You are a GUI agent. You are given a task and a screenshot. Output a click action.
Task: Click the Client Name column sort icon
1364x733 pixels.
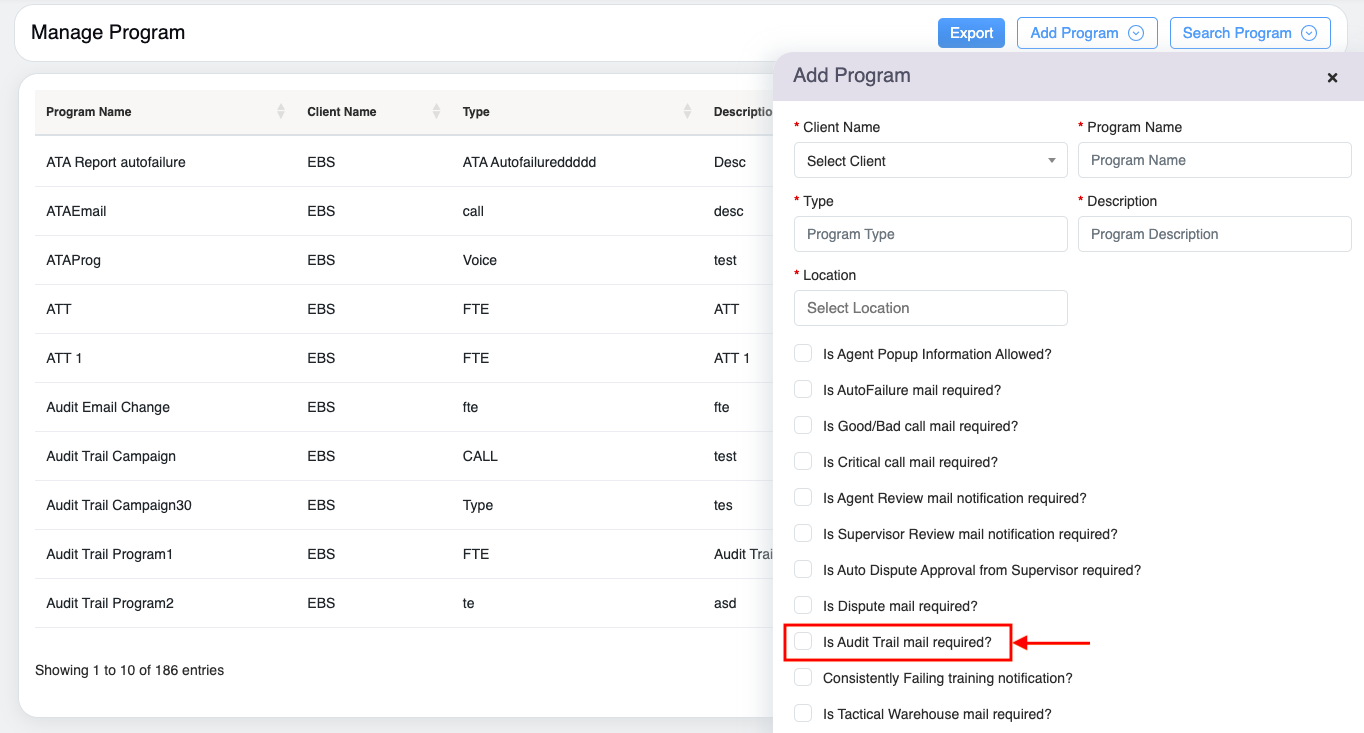436,112
